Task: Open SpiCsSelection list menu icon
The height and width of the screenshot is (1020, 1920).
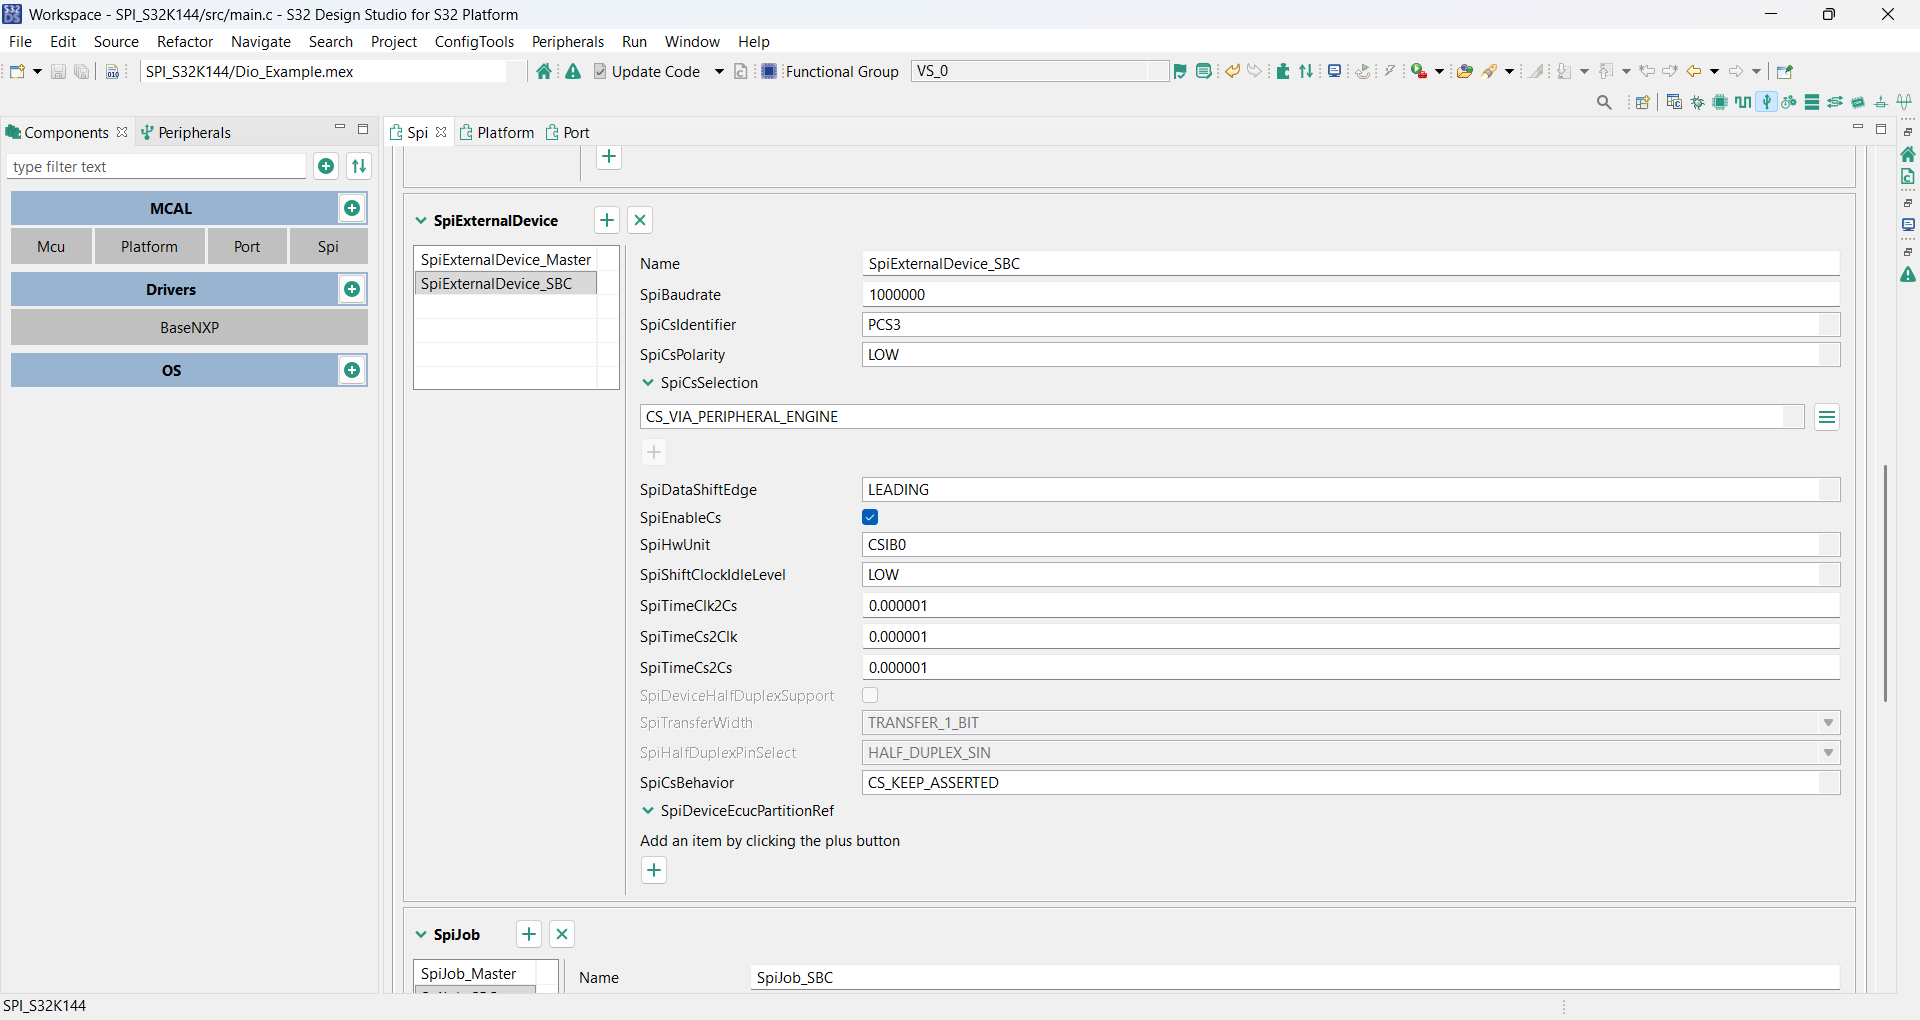Action: click(1827, 417)
